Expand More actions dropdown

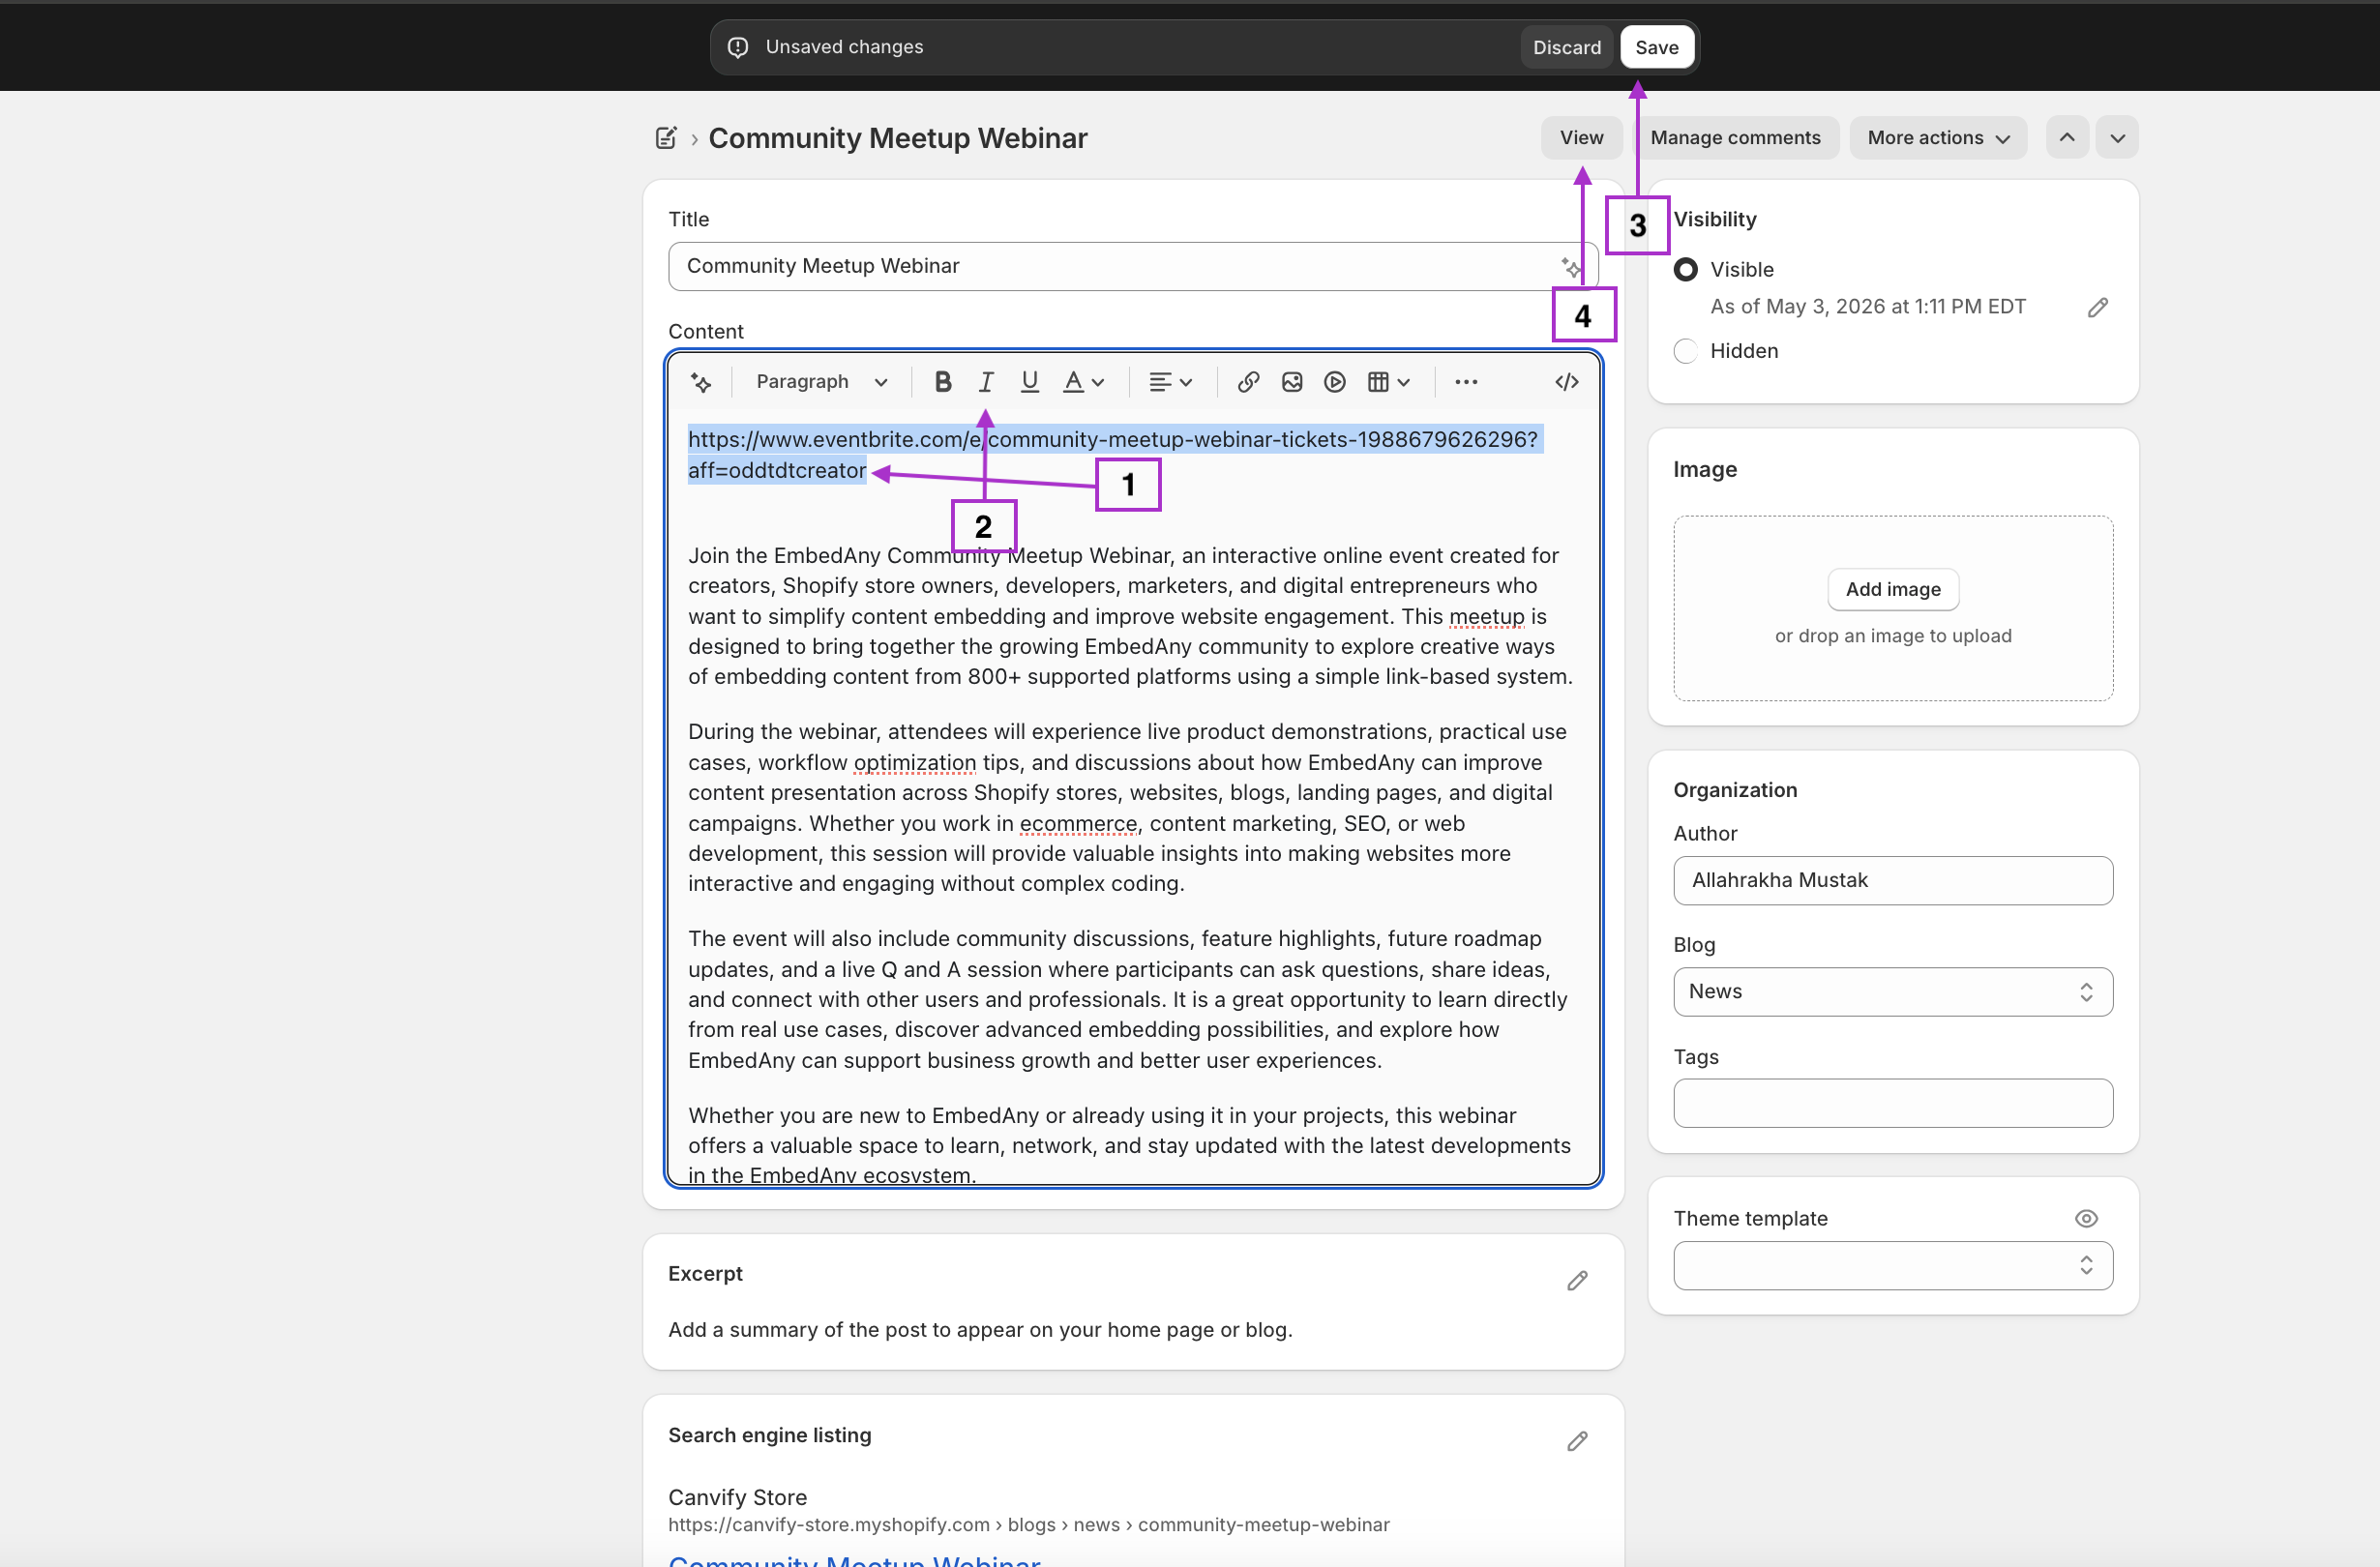[x=1938, y=138]
